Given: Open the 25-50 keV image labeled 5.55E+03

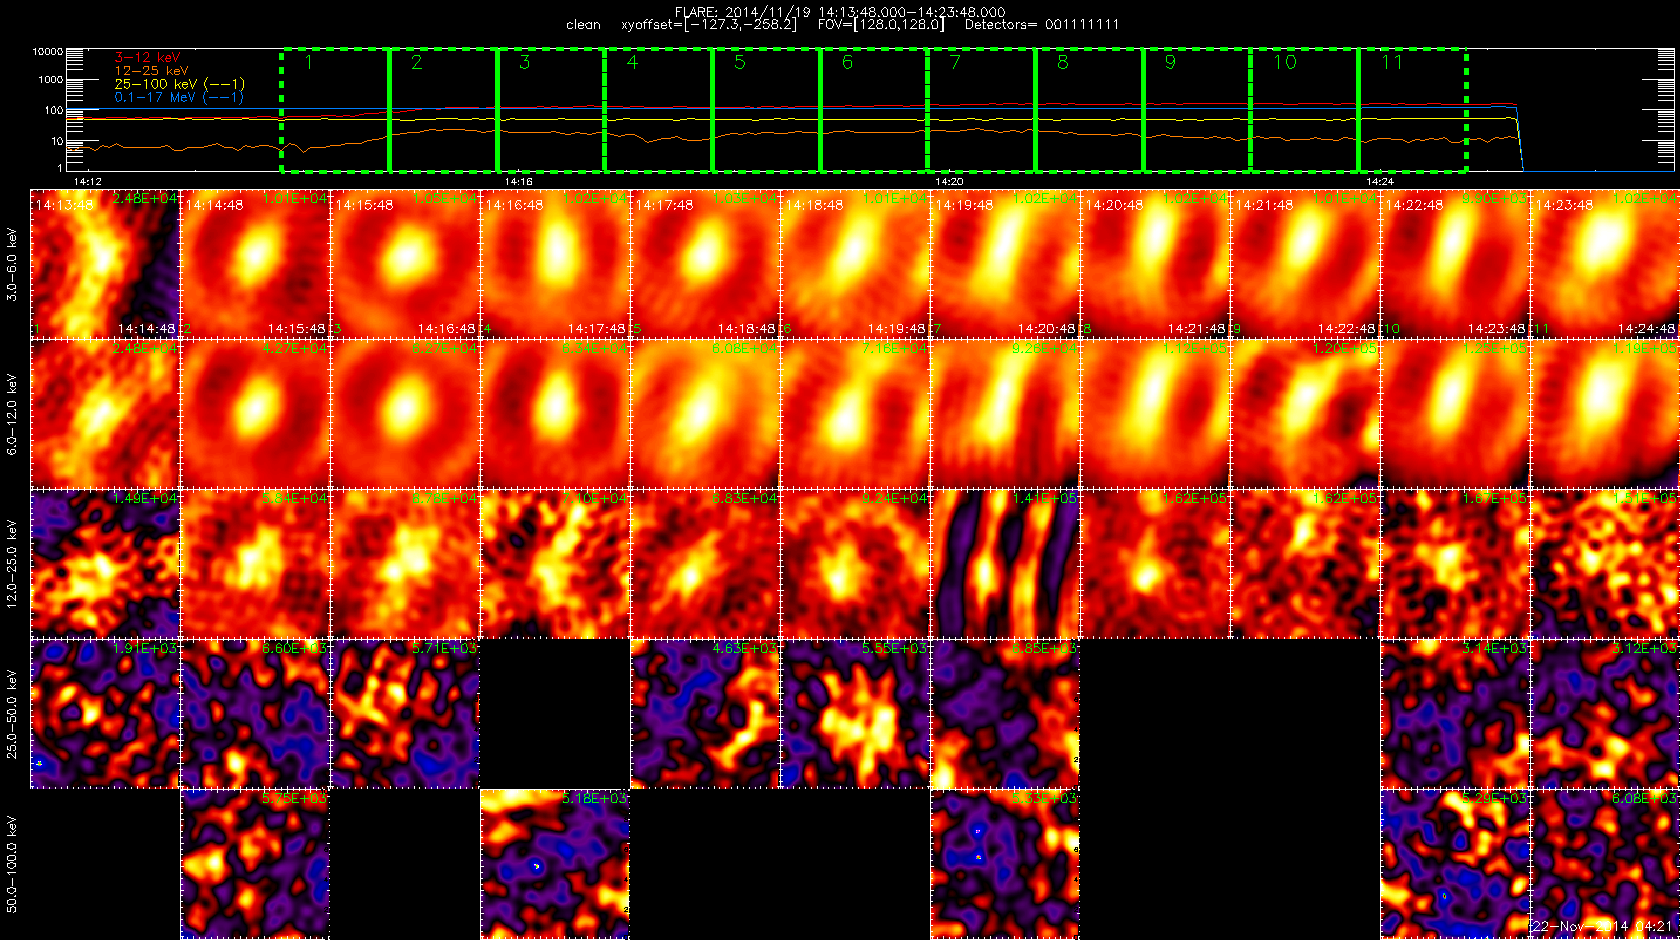Looking at the screenshot, I should pyautogui.click(x=855, y=714).
